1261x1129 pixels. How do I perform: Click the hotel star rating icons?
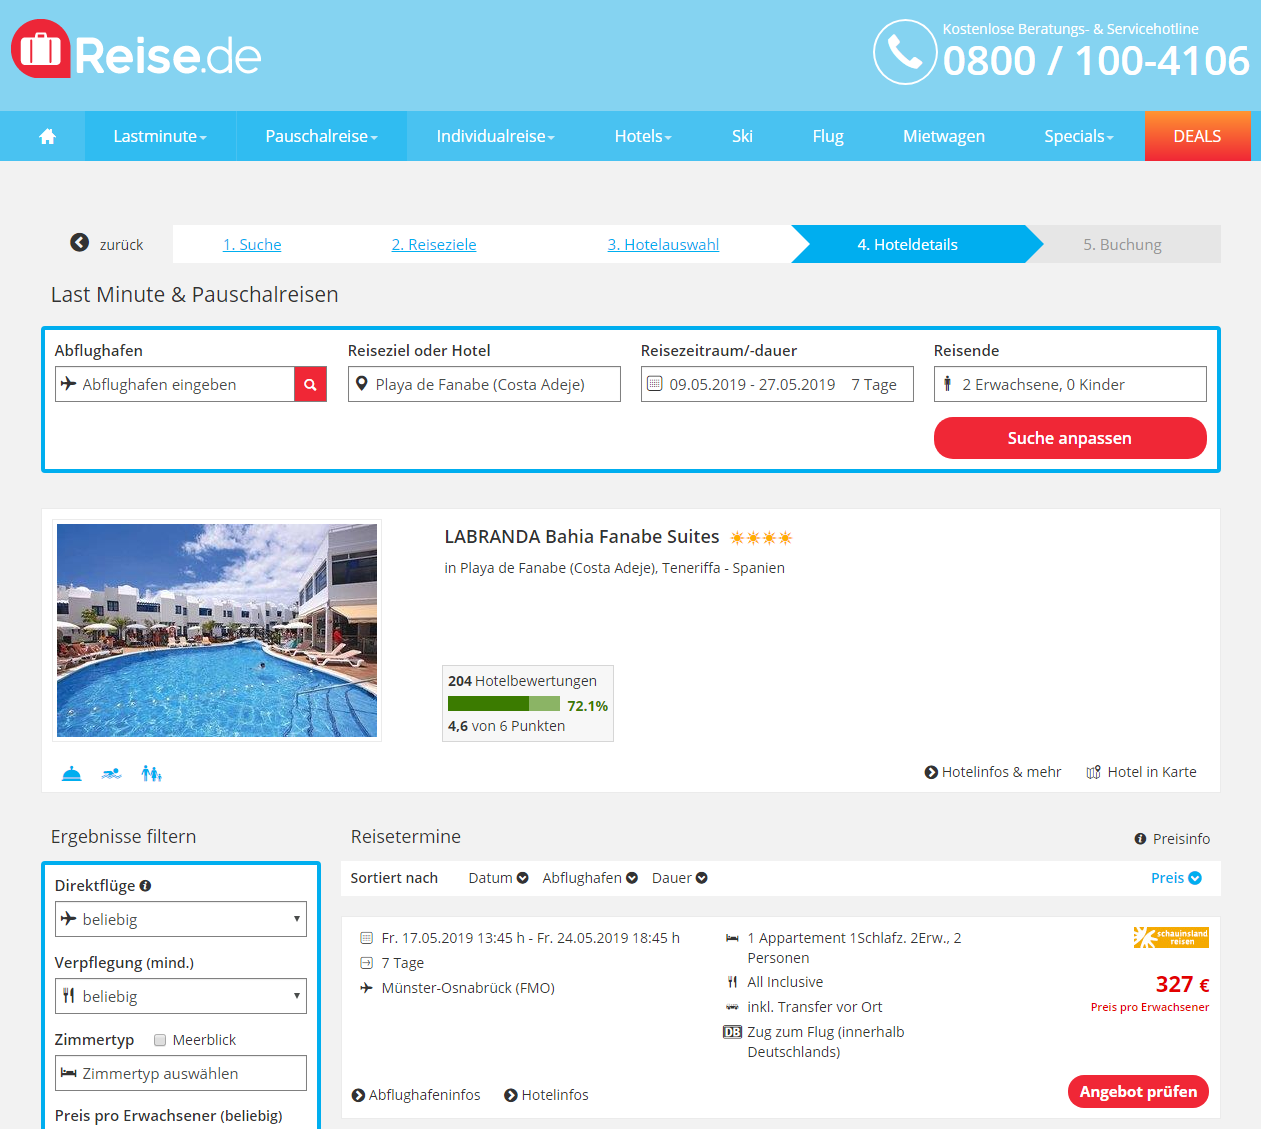pyautogui.click(x=761, y=538)
